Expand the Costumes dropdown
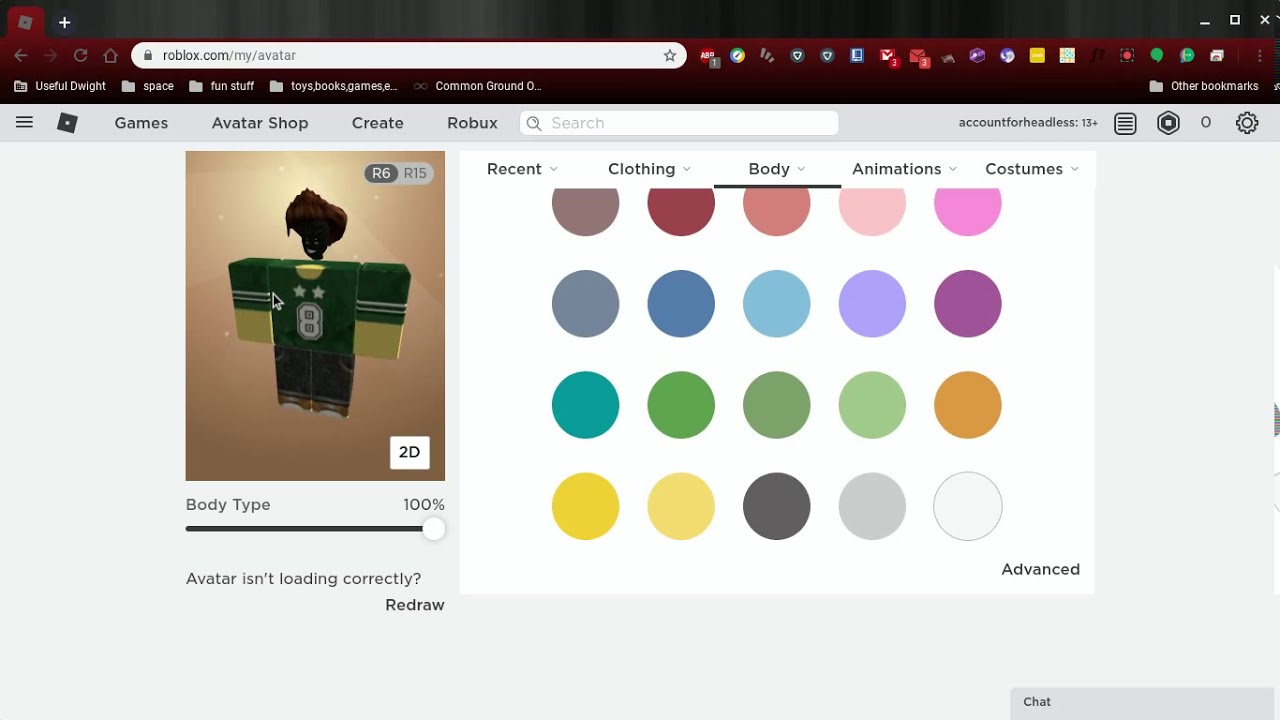Viewport: 1280px width, 720px height. (x=1031, y=169)
